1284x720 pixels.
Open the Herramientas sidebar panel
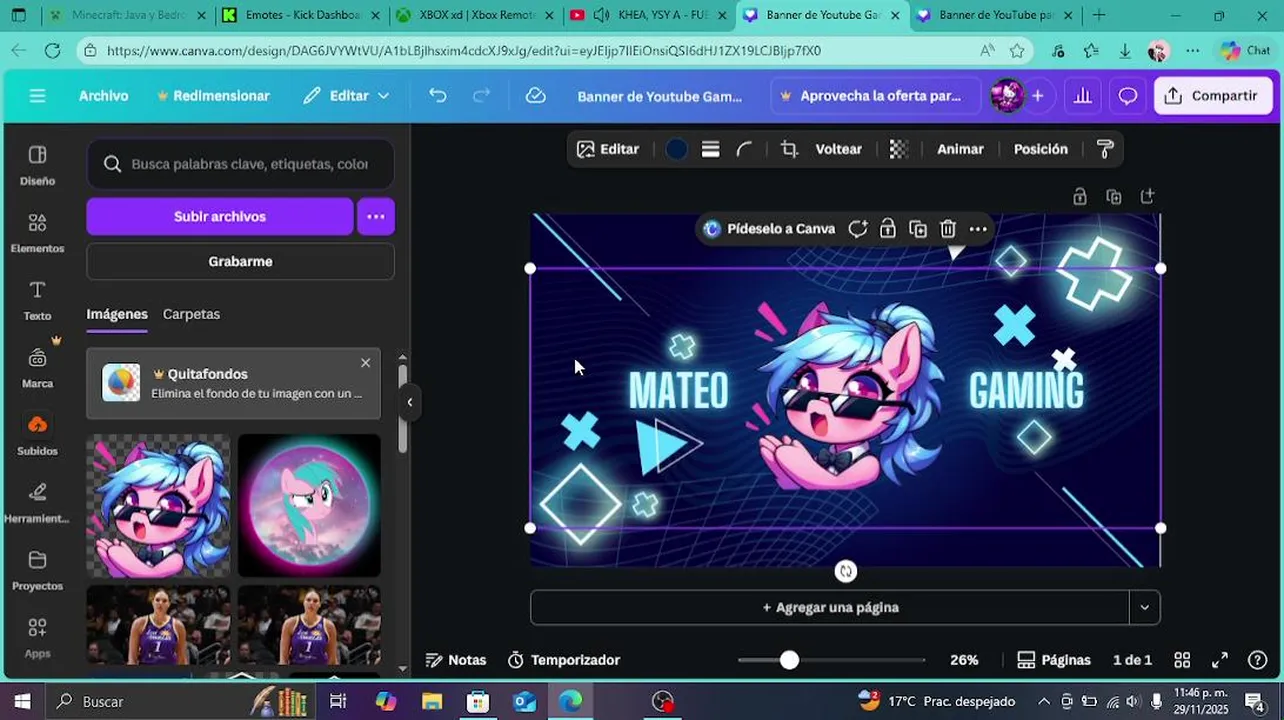[37, 503]
